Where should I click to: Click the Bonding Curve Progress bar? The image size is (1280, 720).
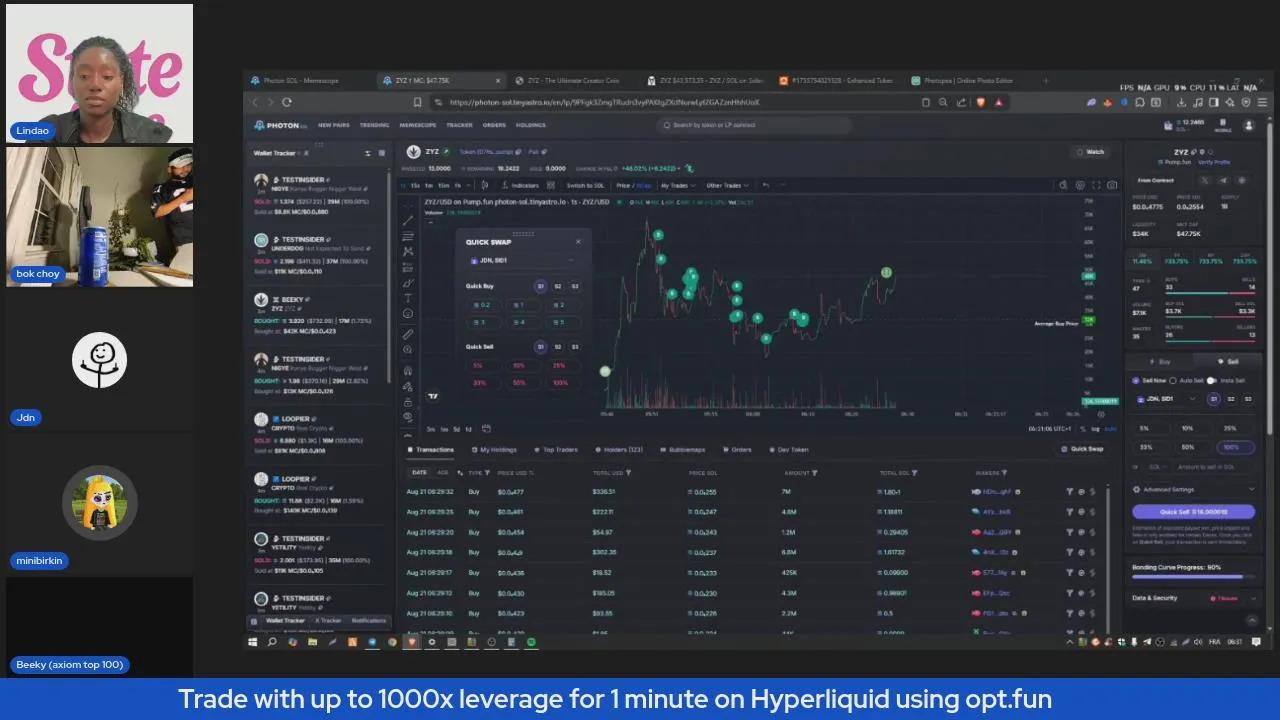tap(1194, 577)
